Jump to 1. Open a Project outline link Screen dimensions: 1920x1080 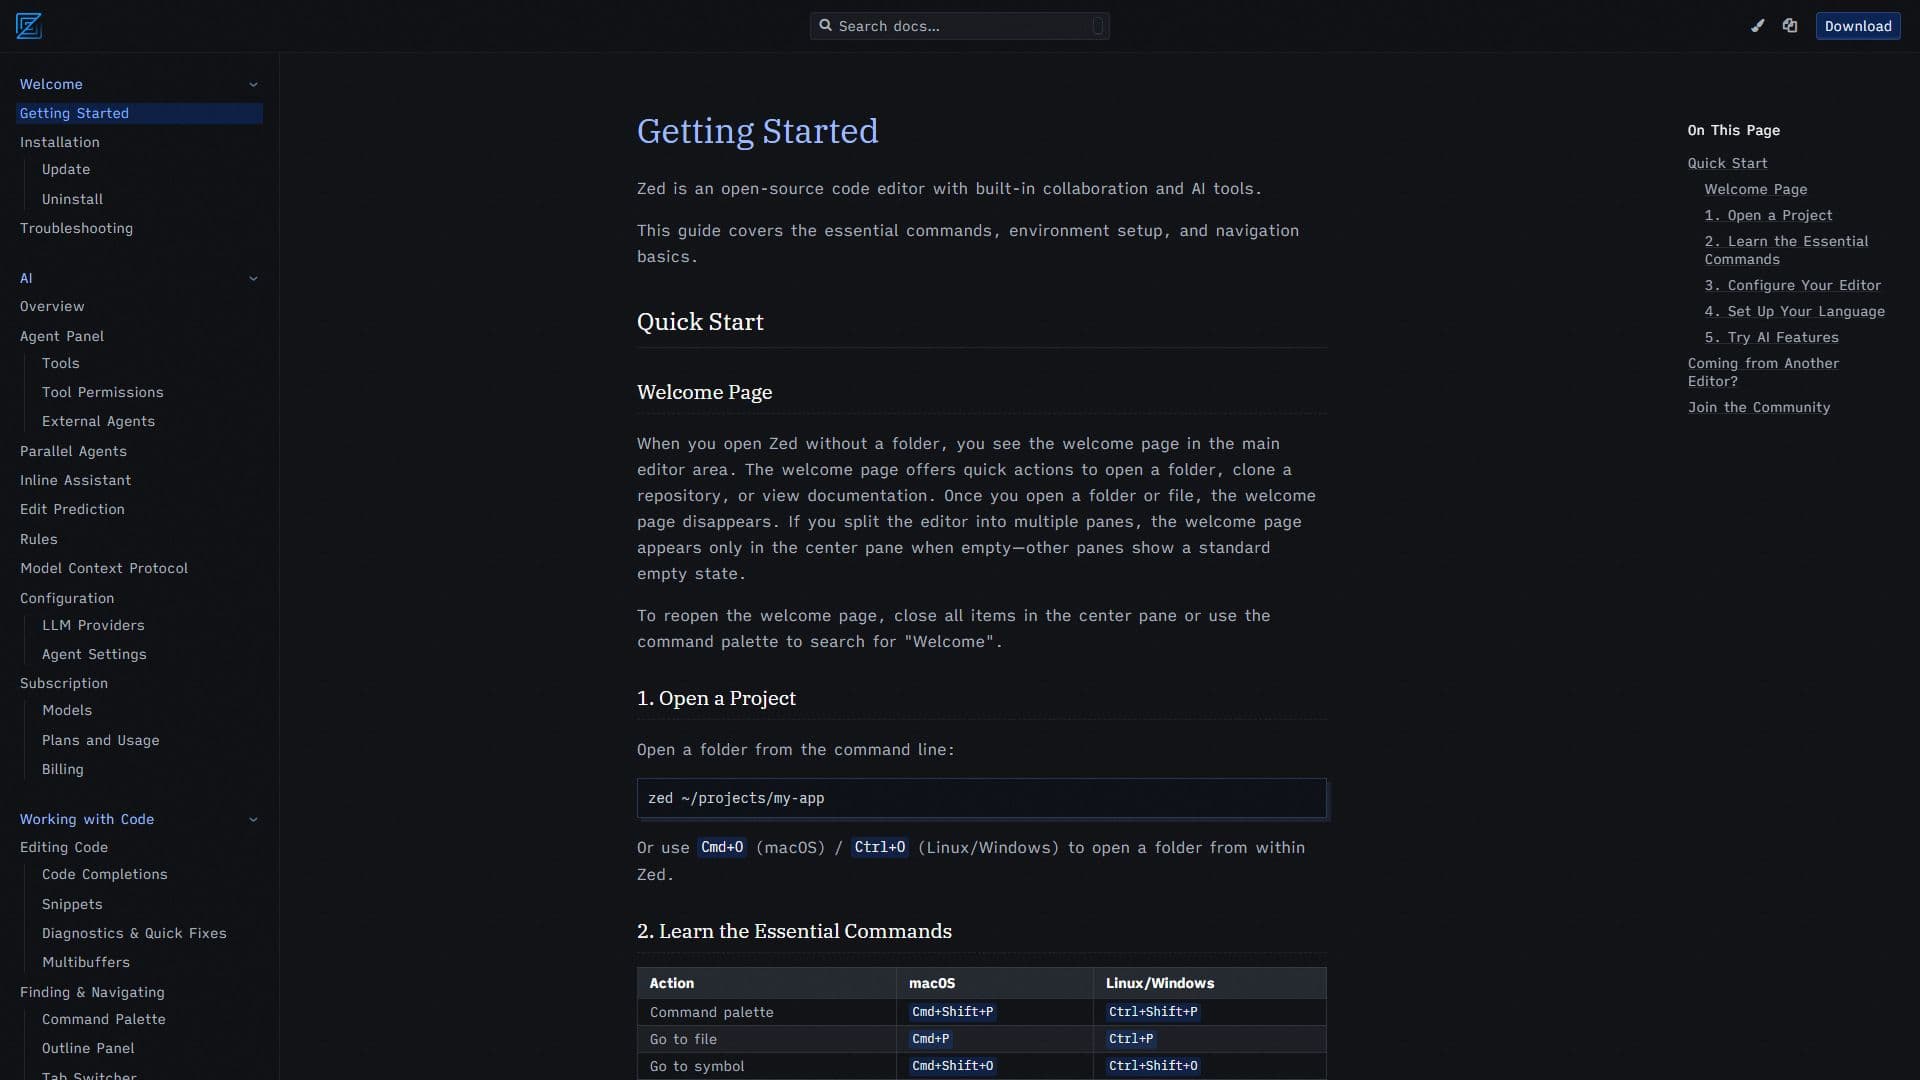pyautogui.click(x=1768, y=215)
